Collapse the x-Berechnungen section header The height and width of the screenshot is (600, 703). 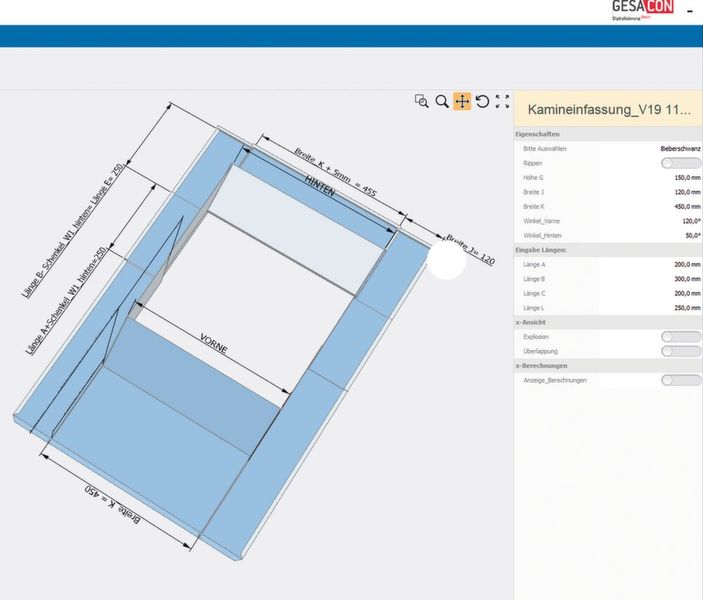click(x=541, y=366)
